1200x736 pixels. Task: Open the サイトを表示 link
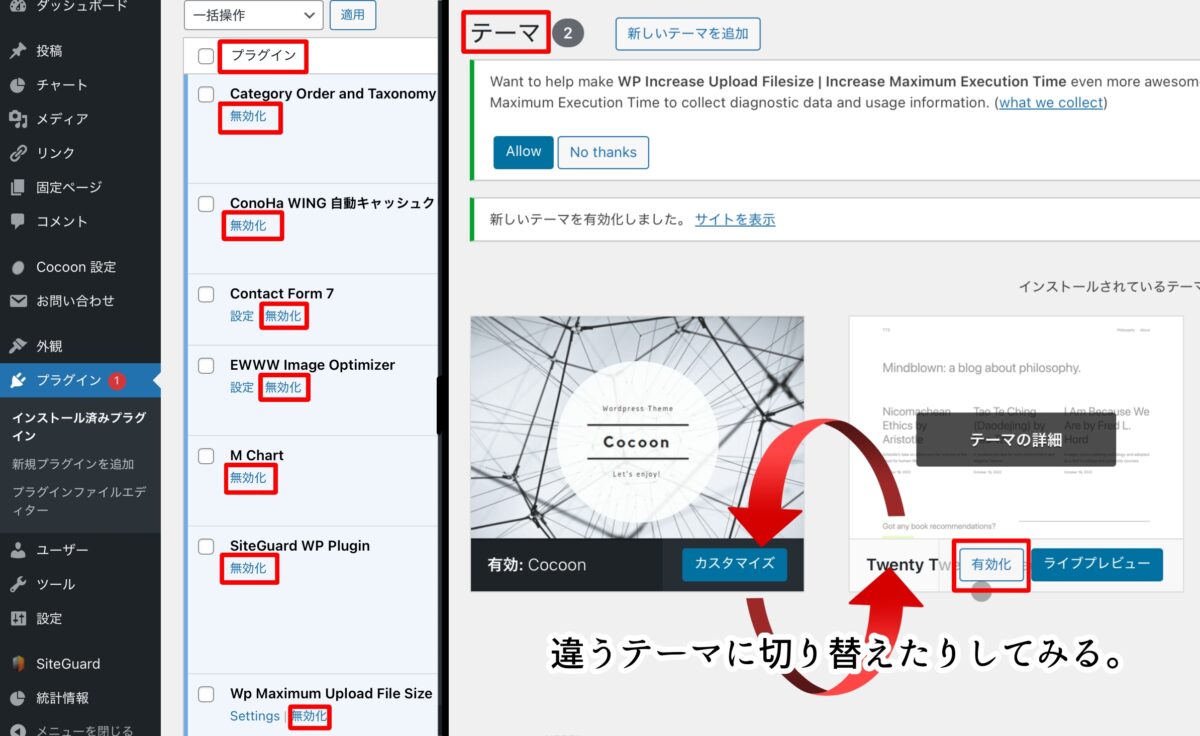pyautogui.click(x=735, y=220)
